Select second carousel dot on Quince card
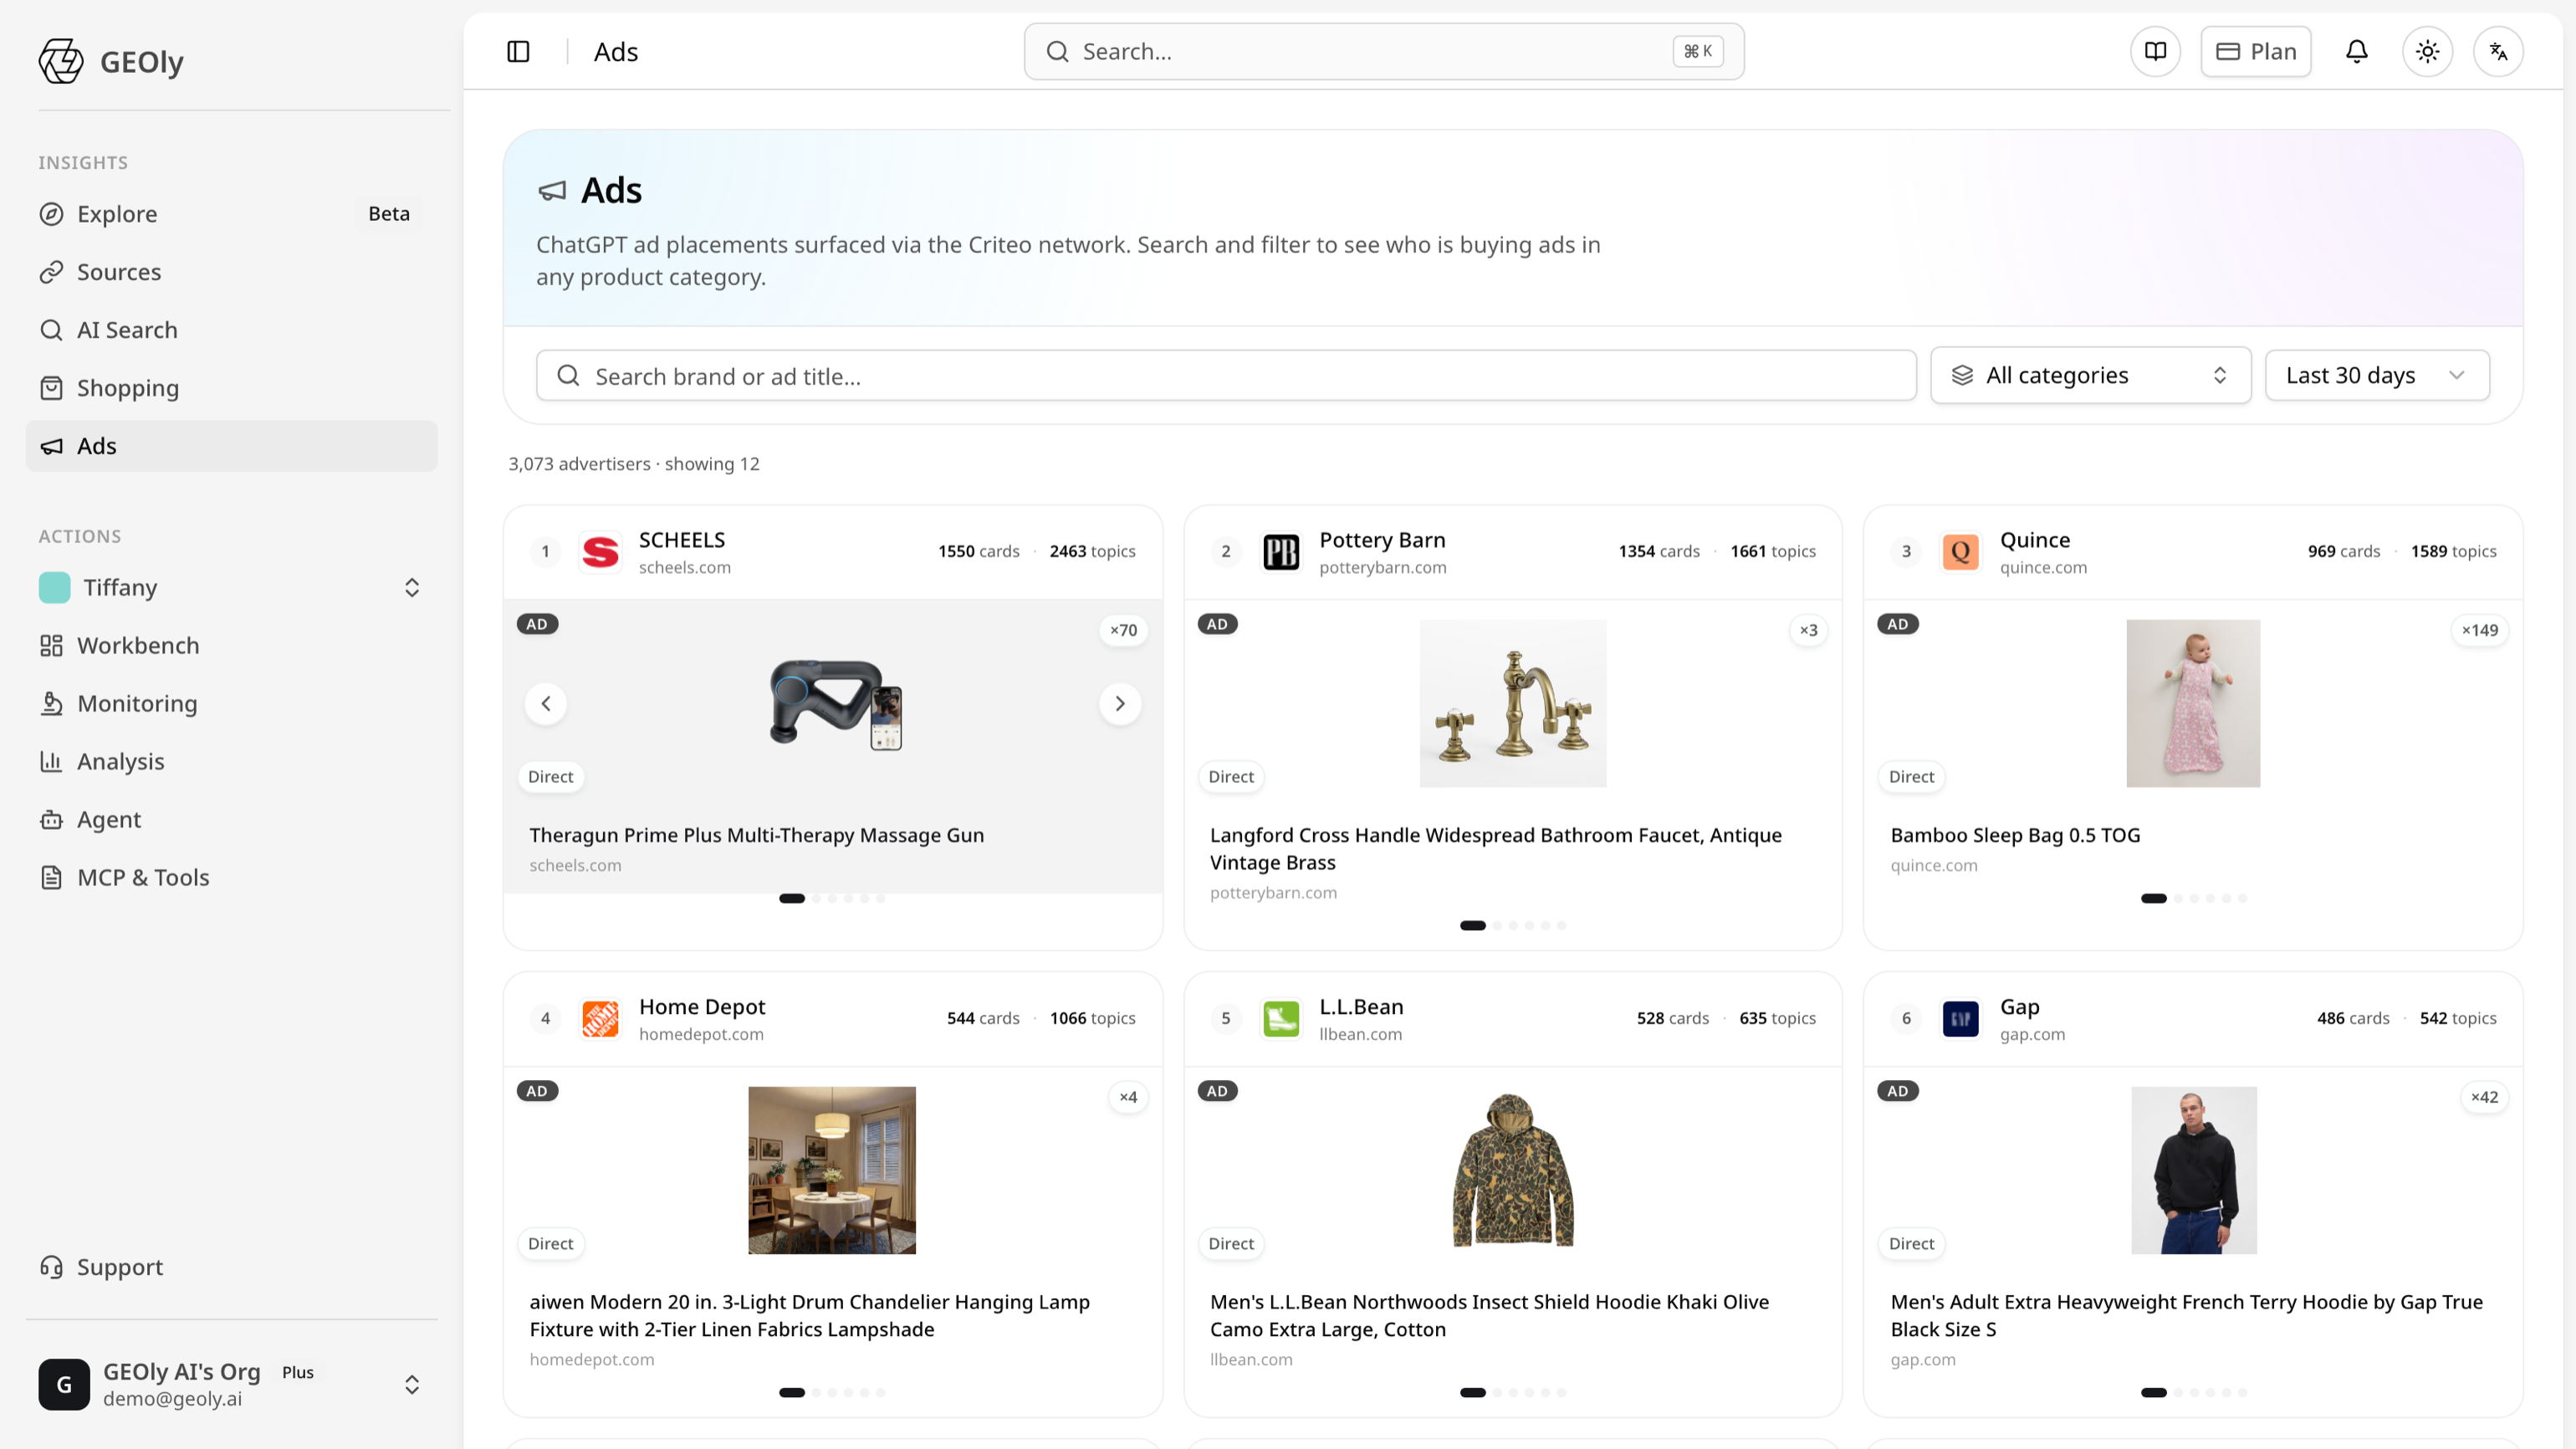Viewport: 2576px width, 1449px height. pyautogui.click(x=2178, y=898)
